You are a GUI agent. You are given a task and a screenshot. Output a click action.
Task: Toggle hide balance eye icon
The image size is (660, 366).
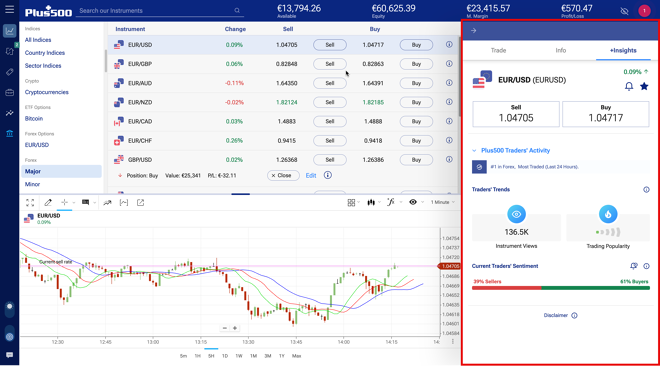pos(624,11)
